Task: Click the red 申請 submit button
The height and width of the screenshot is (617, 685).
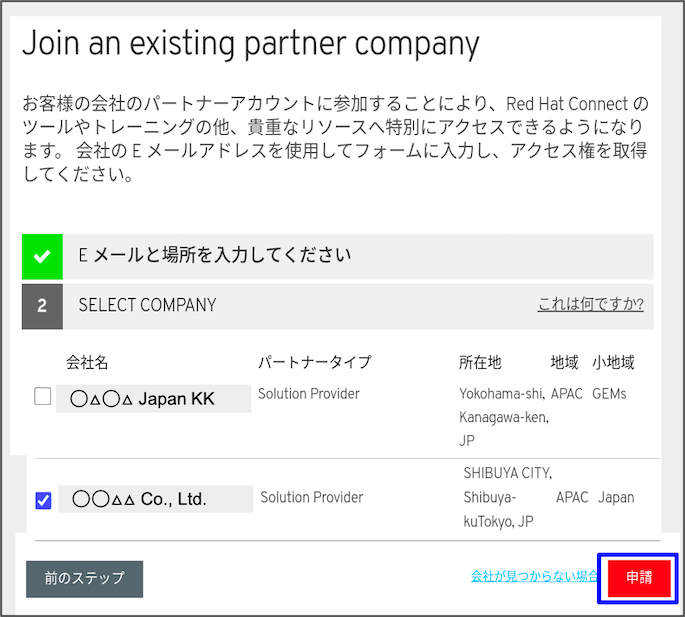Action: (x=639, y=578)
